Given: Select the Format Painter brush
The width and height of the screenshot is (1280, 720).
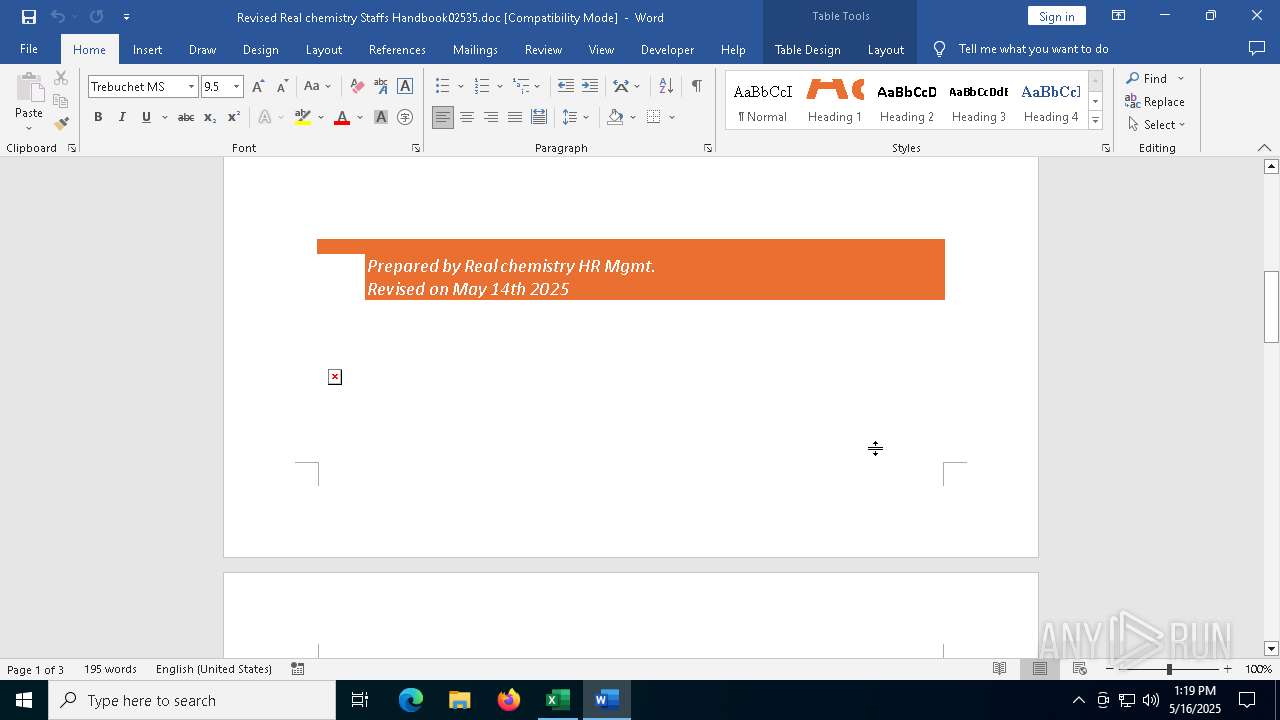Looking at the screenshot, I should (61, 124).
